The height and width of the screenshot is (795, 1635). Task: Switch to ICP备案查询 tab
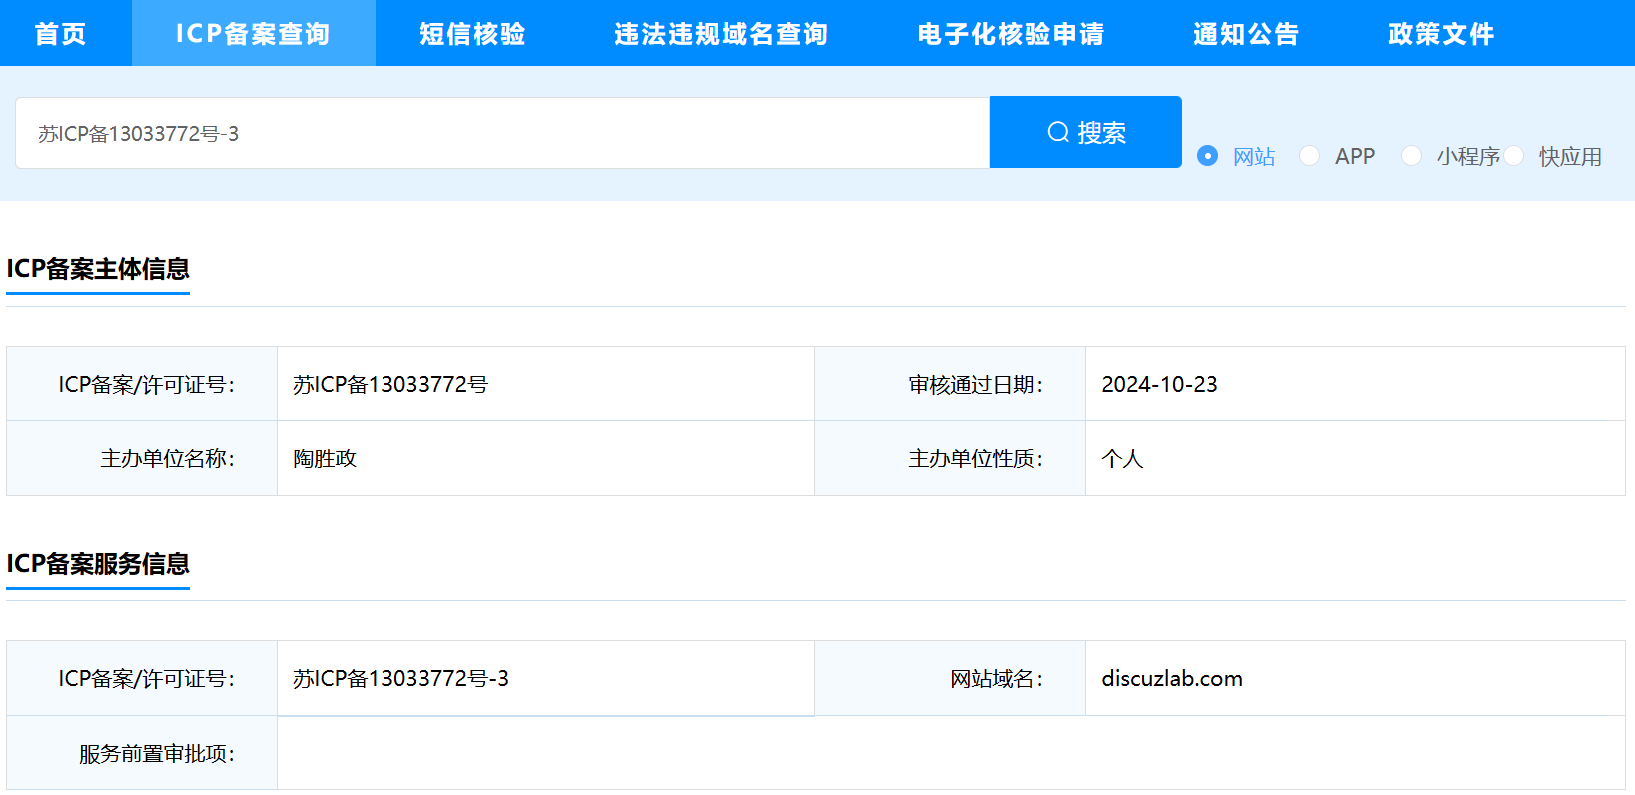tap(253, 34)
